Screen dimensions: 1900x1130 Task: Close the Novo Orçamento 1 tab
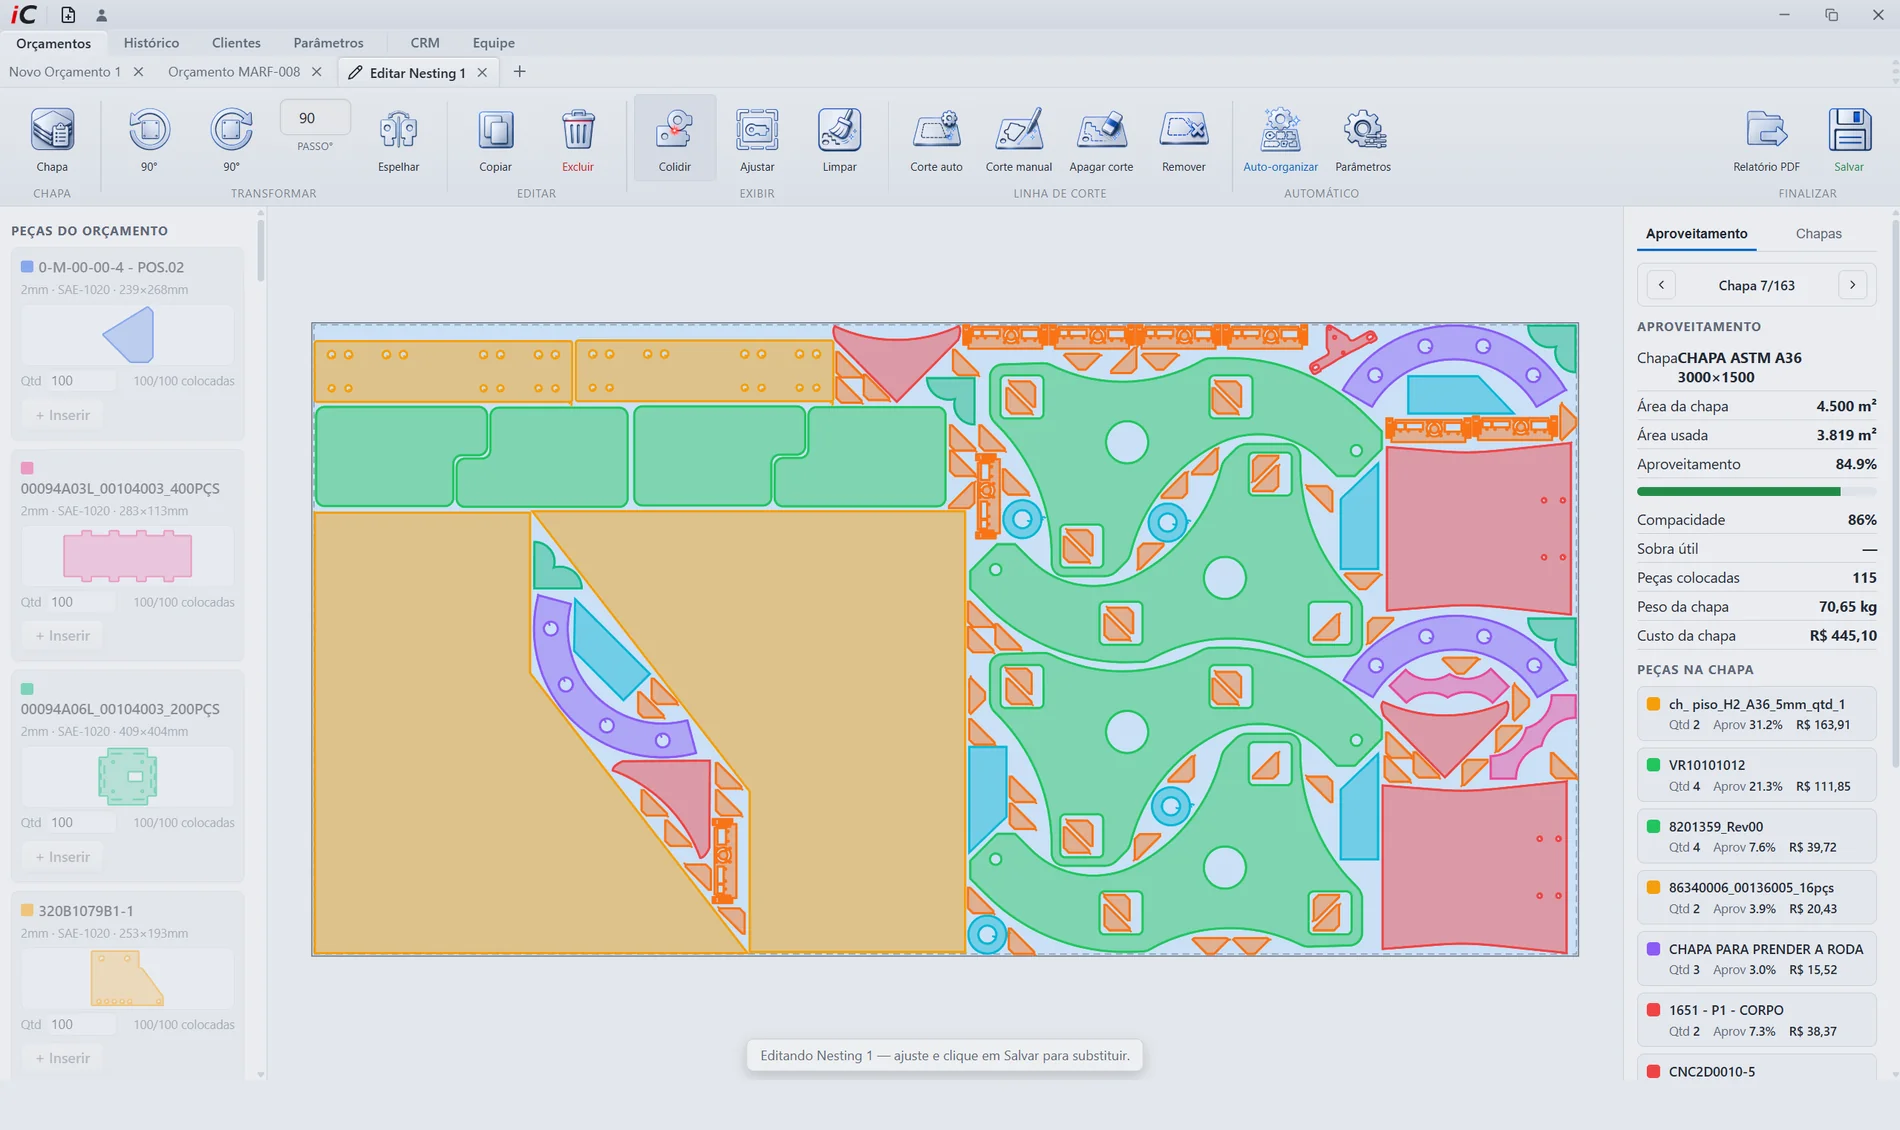click(x=138, y=72)
